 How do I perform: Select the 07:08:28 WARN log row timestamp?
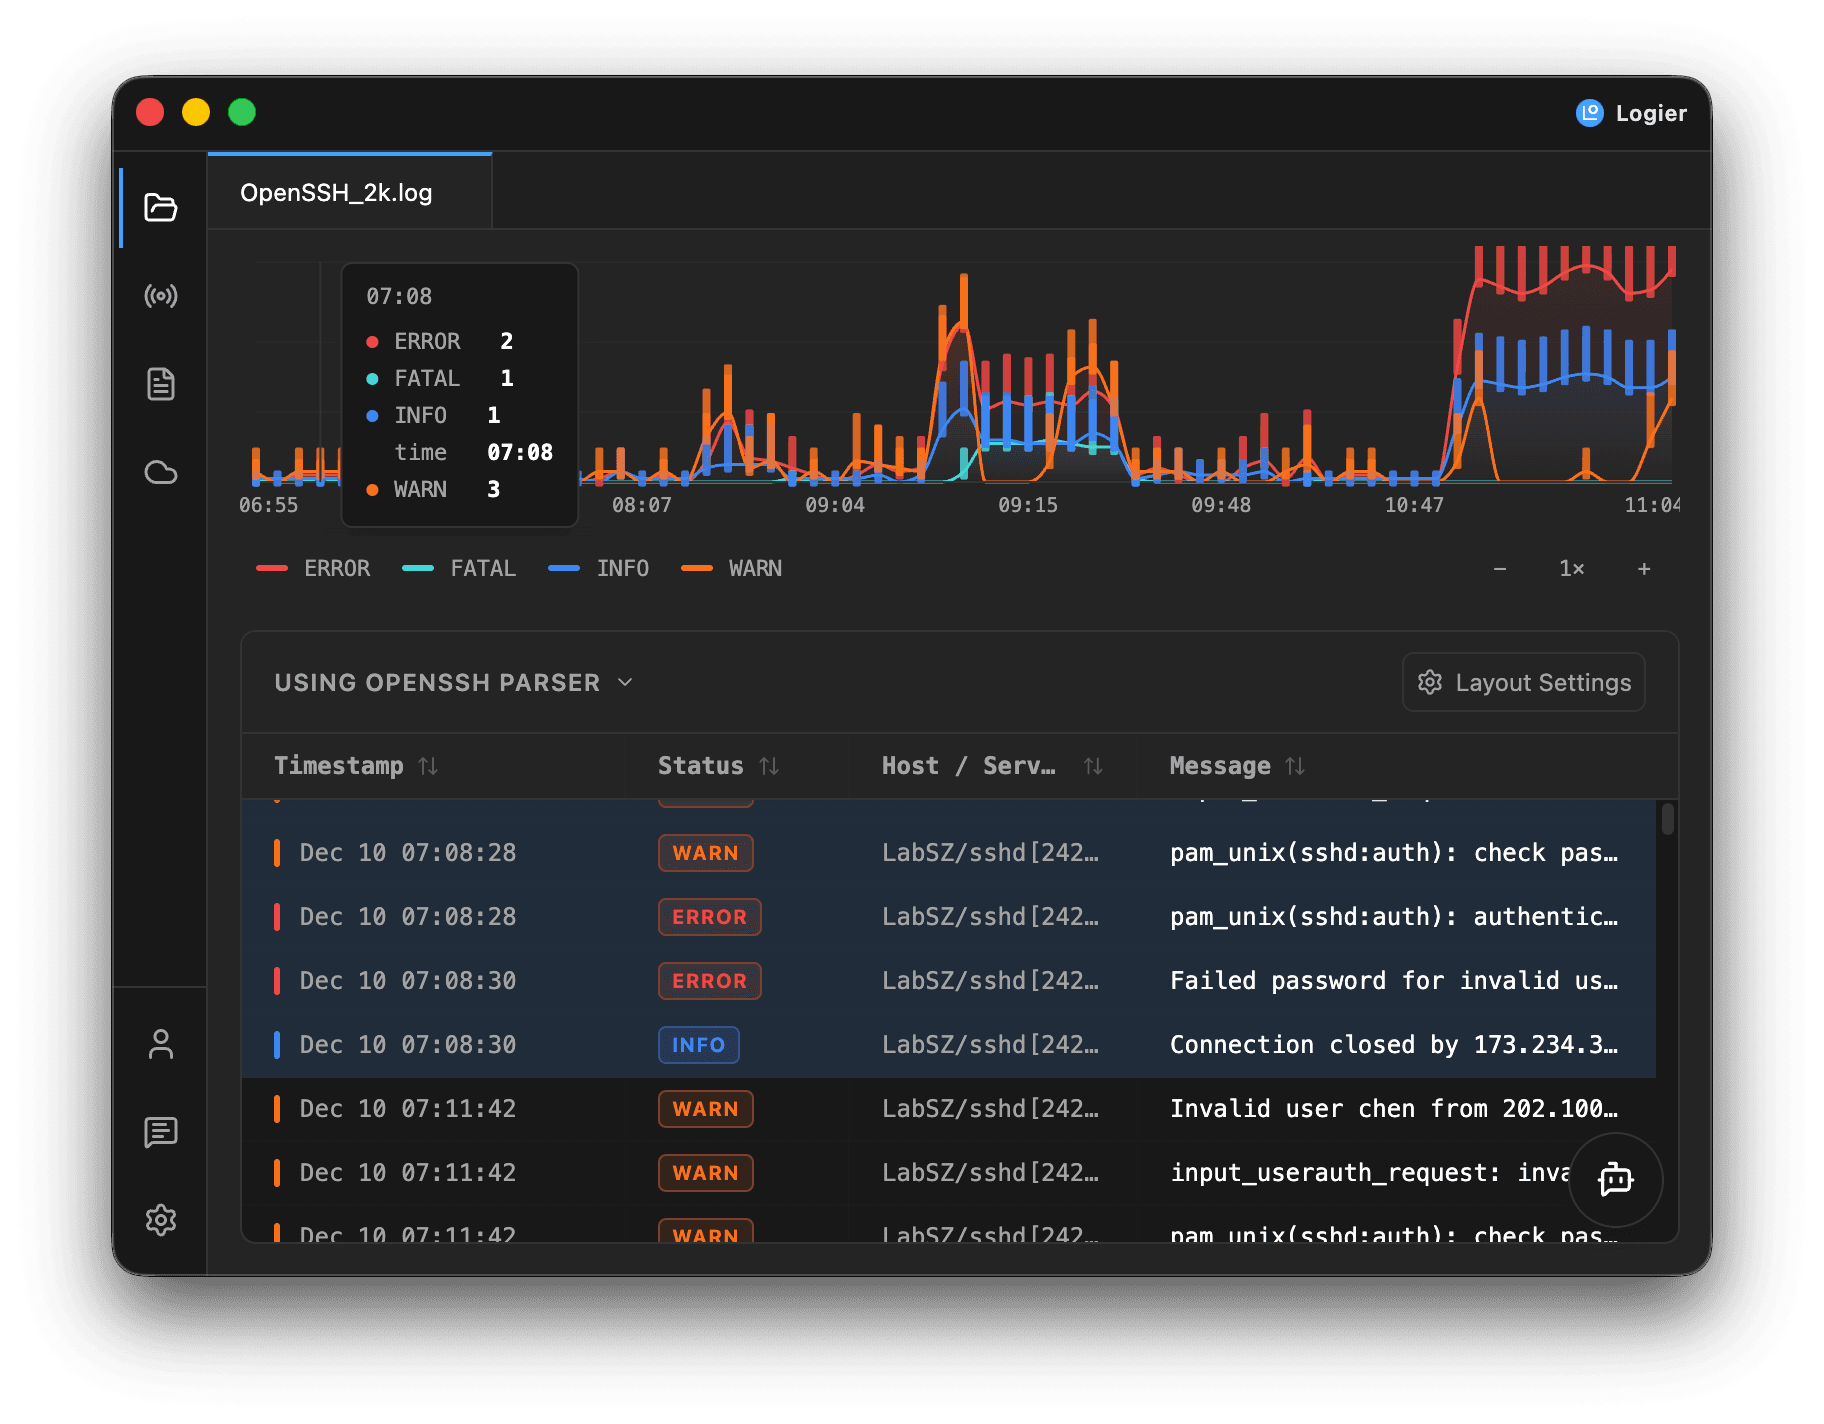[408, 853]
